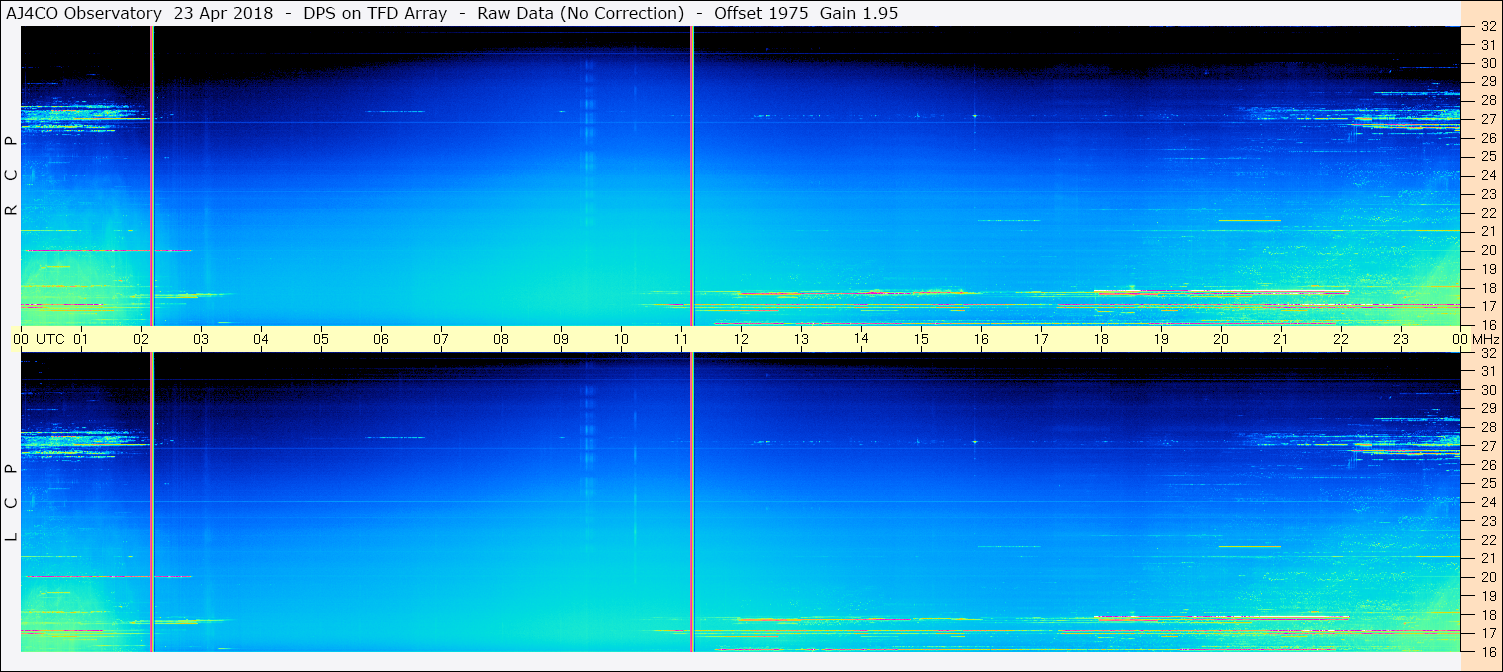Click RCP orange calibration line after 02 UTC
The width and height of the screenshot is (1503, 672).
[152, 175]
